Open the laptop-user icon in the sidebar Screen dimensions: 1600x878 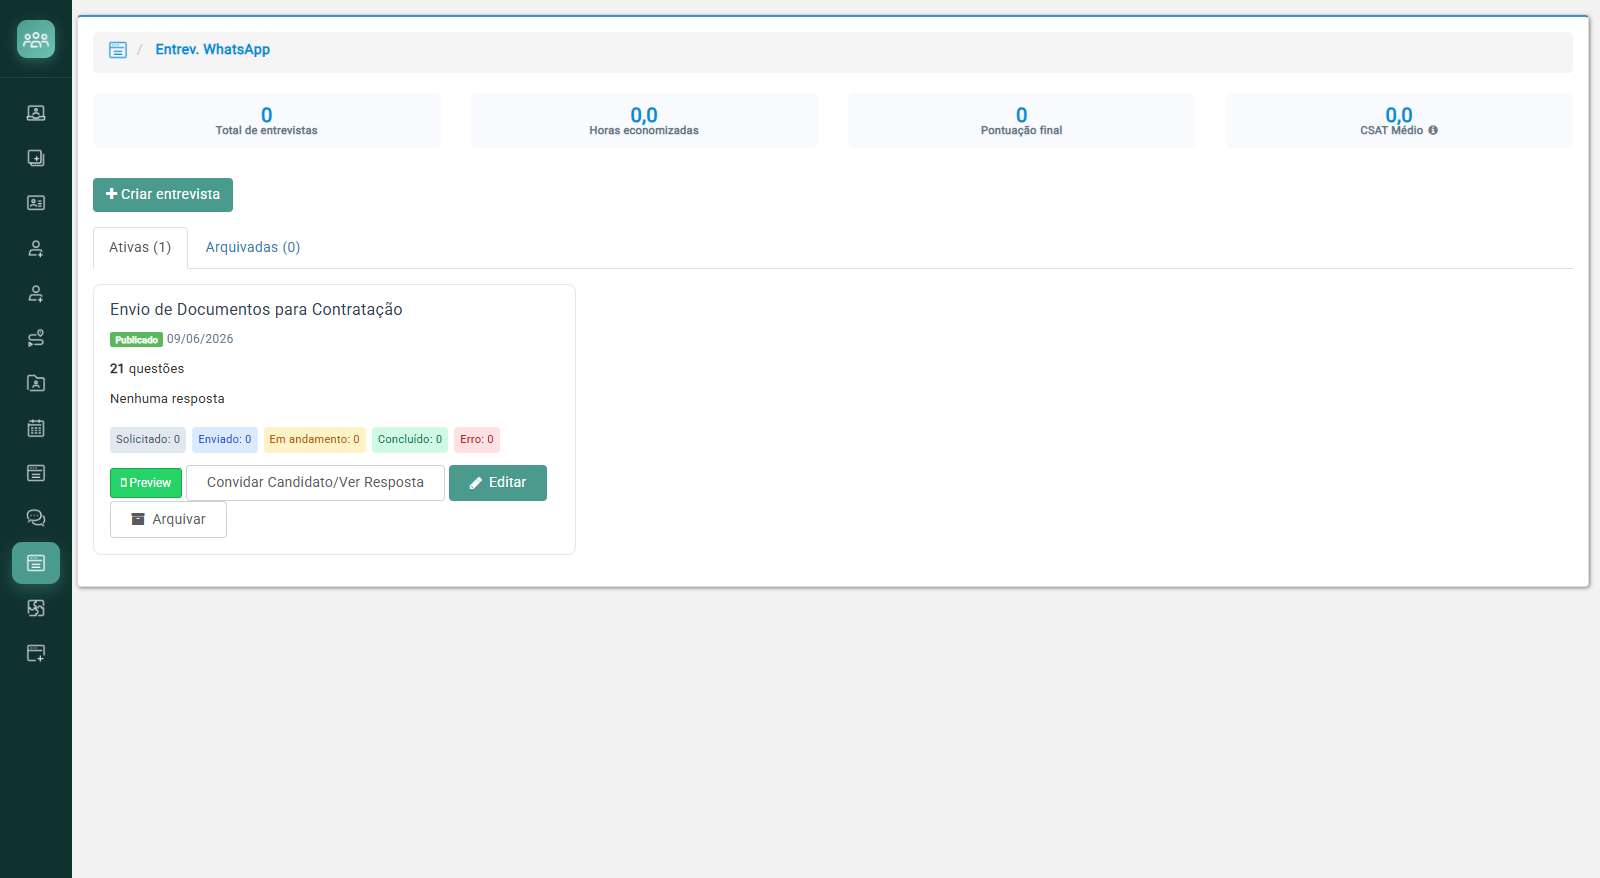pos(36,113)
